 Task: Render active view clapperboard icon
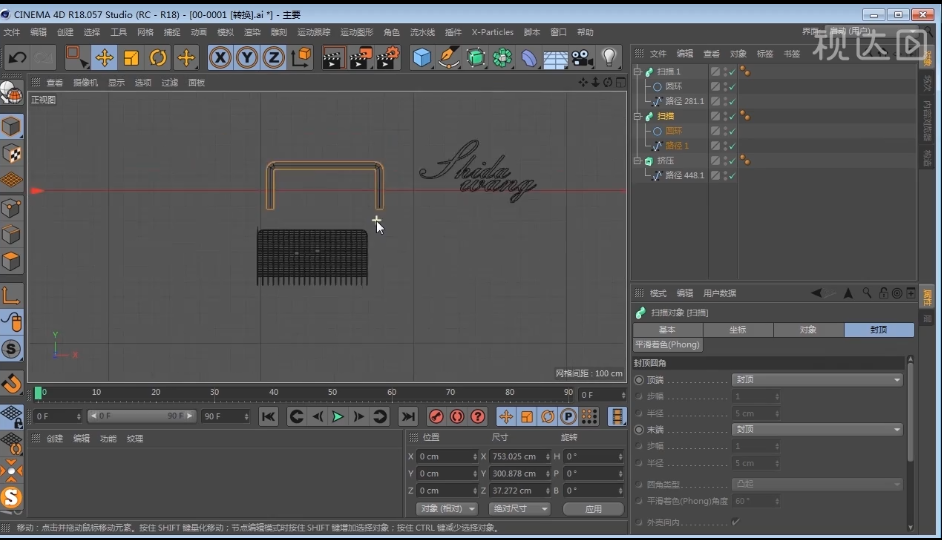coord(333,58)
